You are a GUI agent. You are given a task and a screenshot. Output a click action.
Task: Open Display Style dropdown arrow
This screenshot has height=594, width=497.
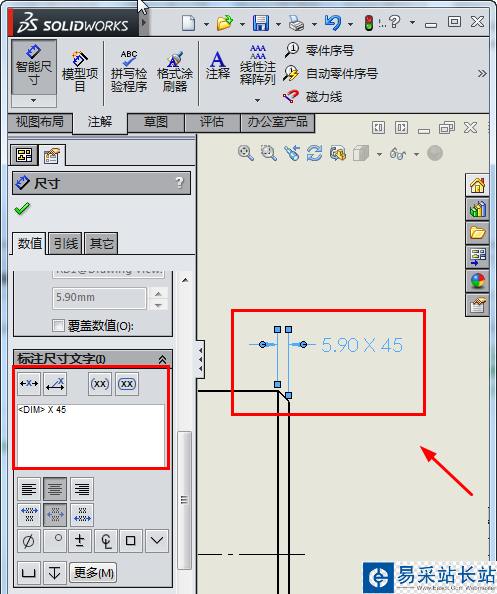[x=379, y=154]
